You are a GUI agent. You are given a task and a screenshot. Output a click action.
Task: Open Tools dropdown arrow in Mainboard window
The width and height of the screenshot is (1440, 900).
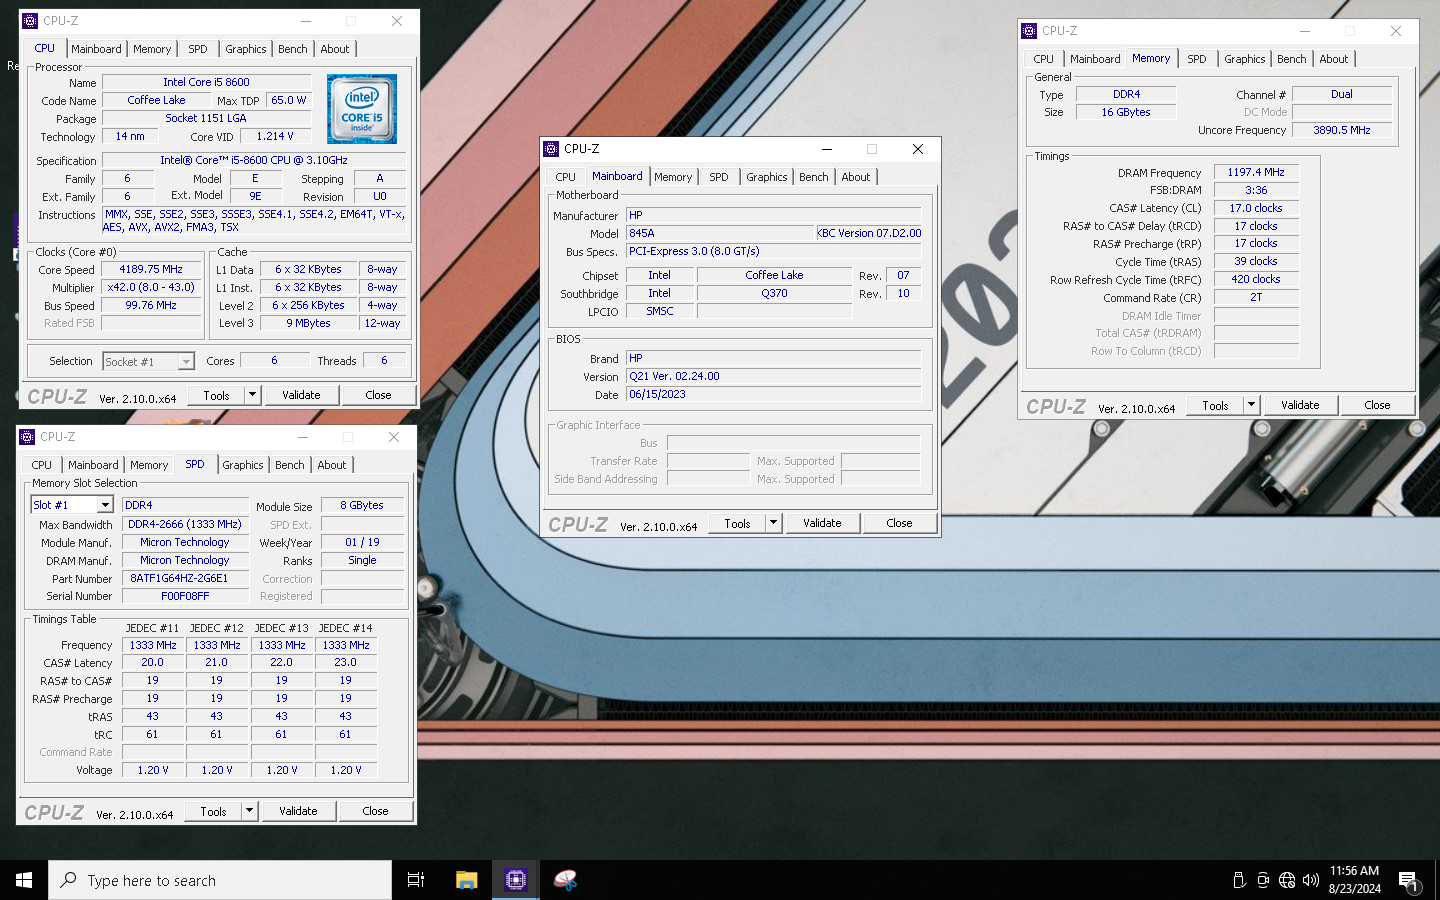click(x=773, y=523)
